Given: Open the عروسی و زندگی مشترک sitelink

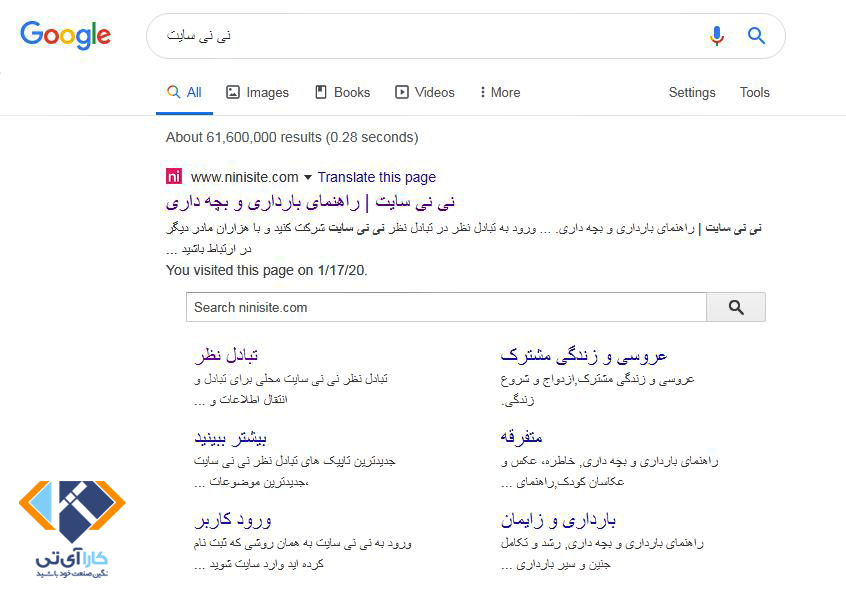Looking at the screenshot, I should coord(584,356).
